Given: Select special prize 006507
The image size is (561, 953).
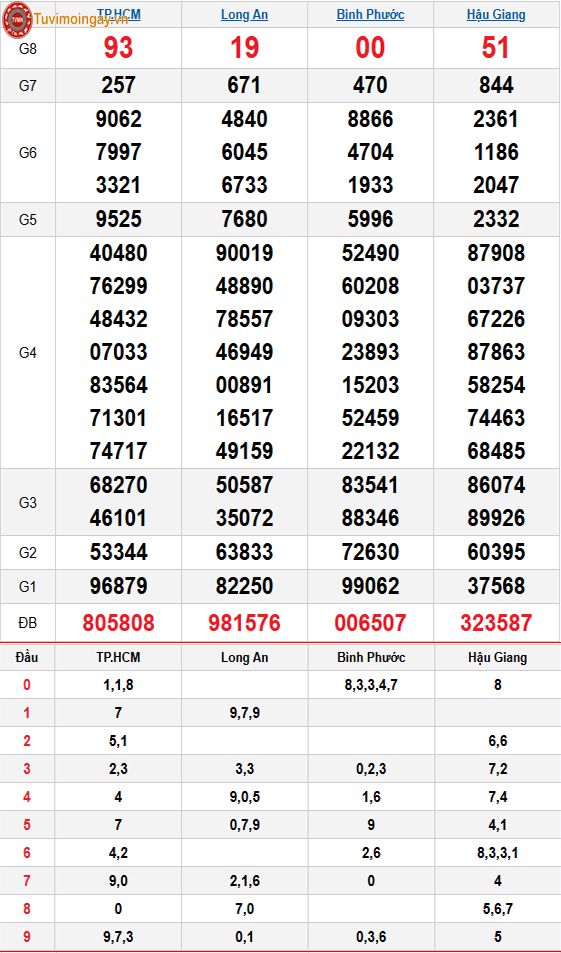Looking at the screenshot, I should (370, 622).
